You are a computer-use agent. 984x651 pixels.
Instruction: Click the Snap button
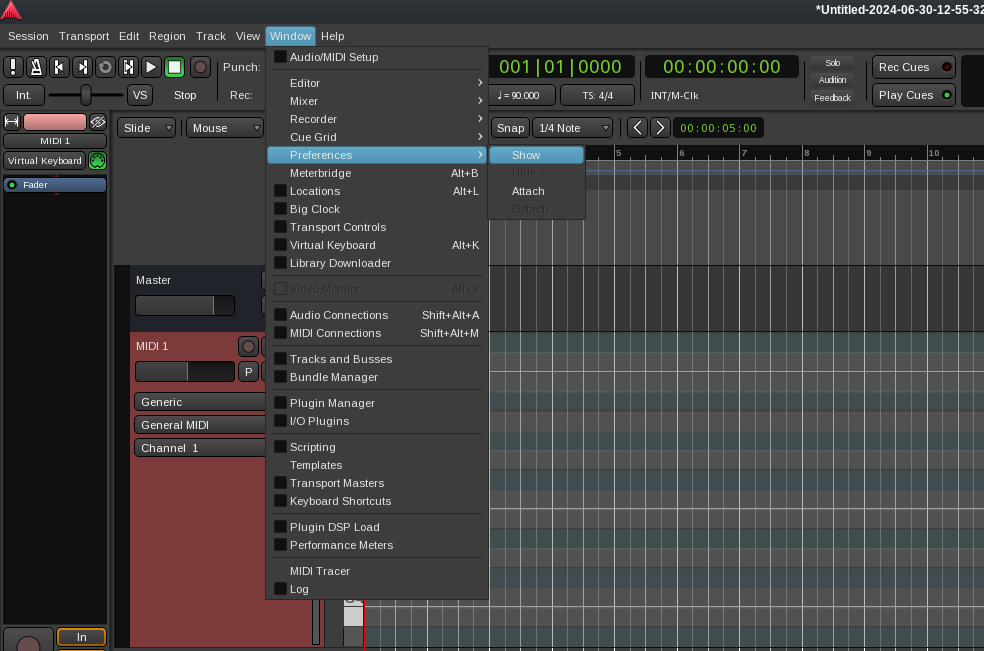click(x=510, y=128)
